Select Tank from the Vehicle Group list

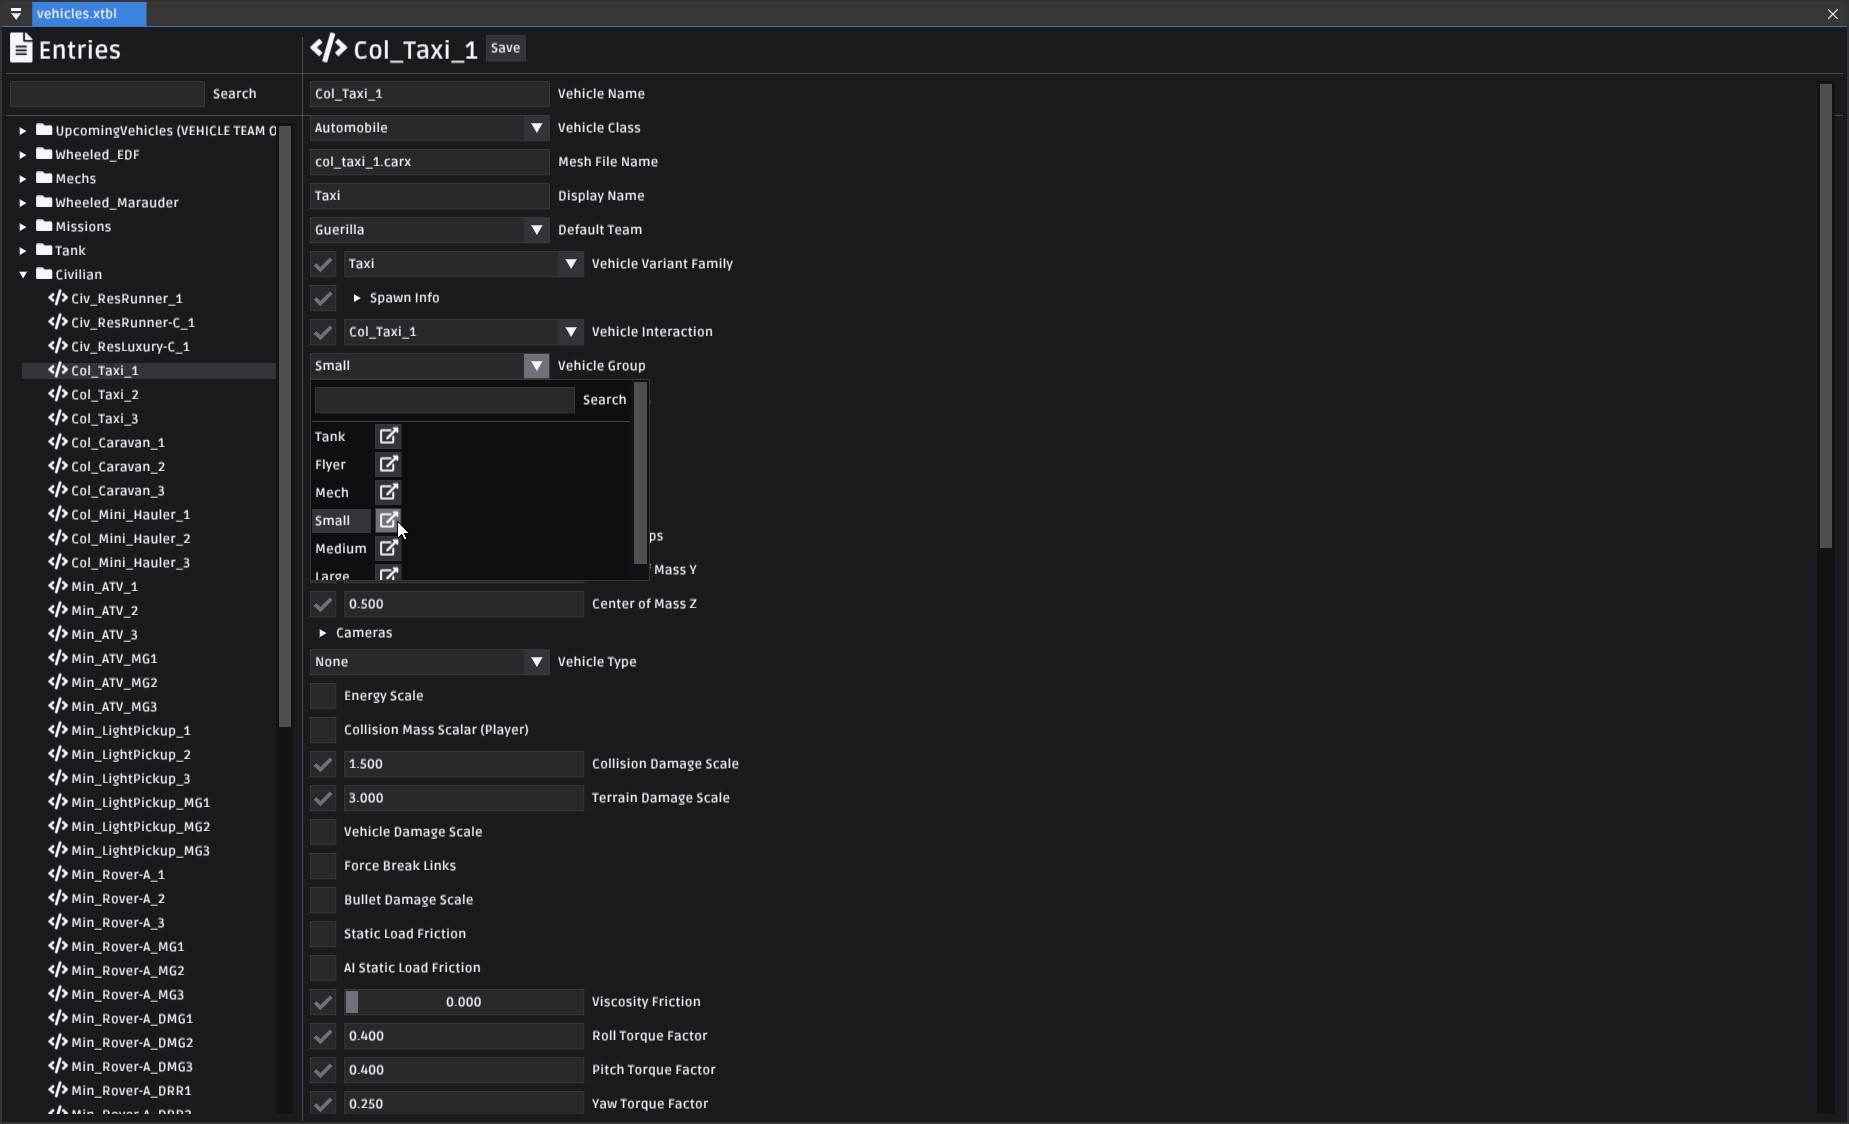[x=330, y=437]
